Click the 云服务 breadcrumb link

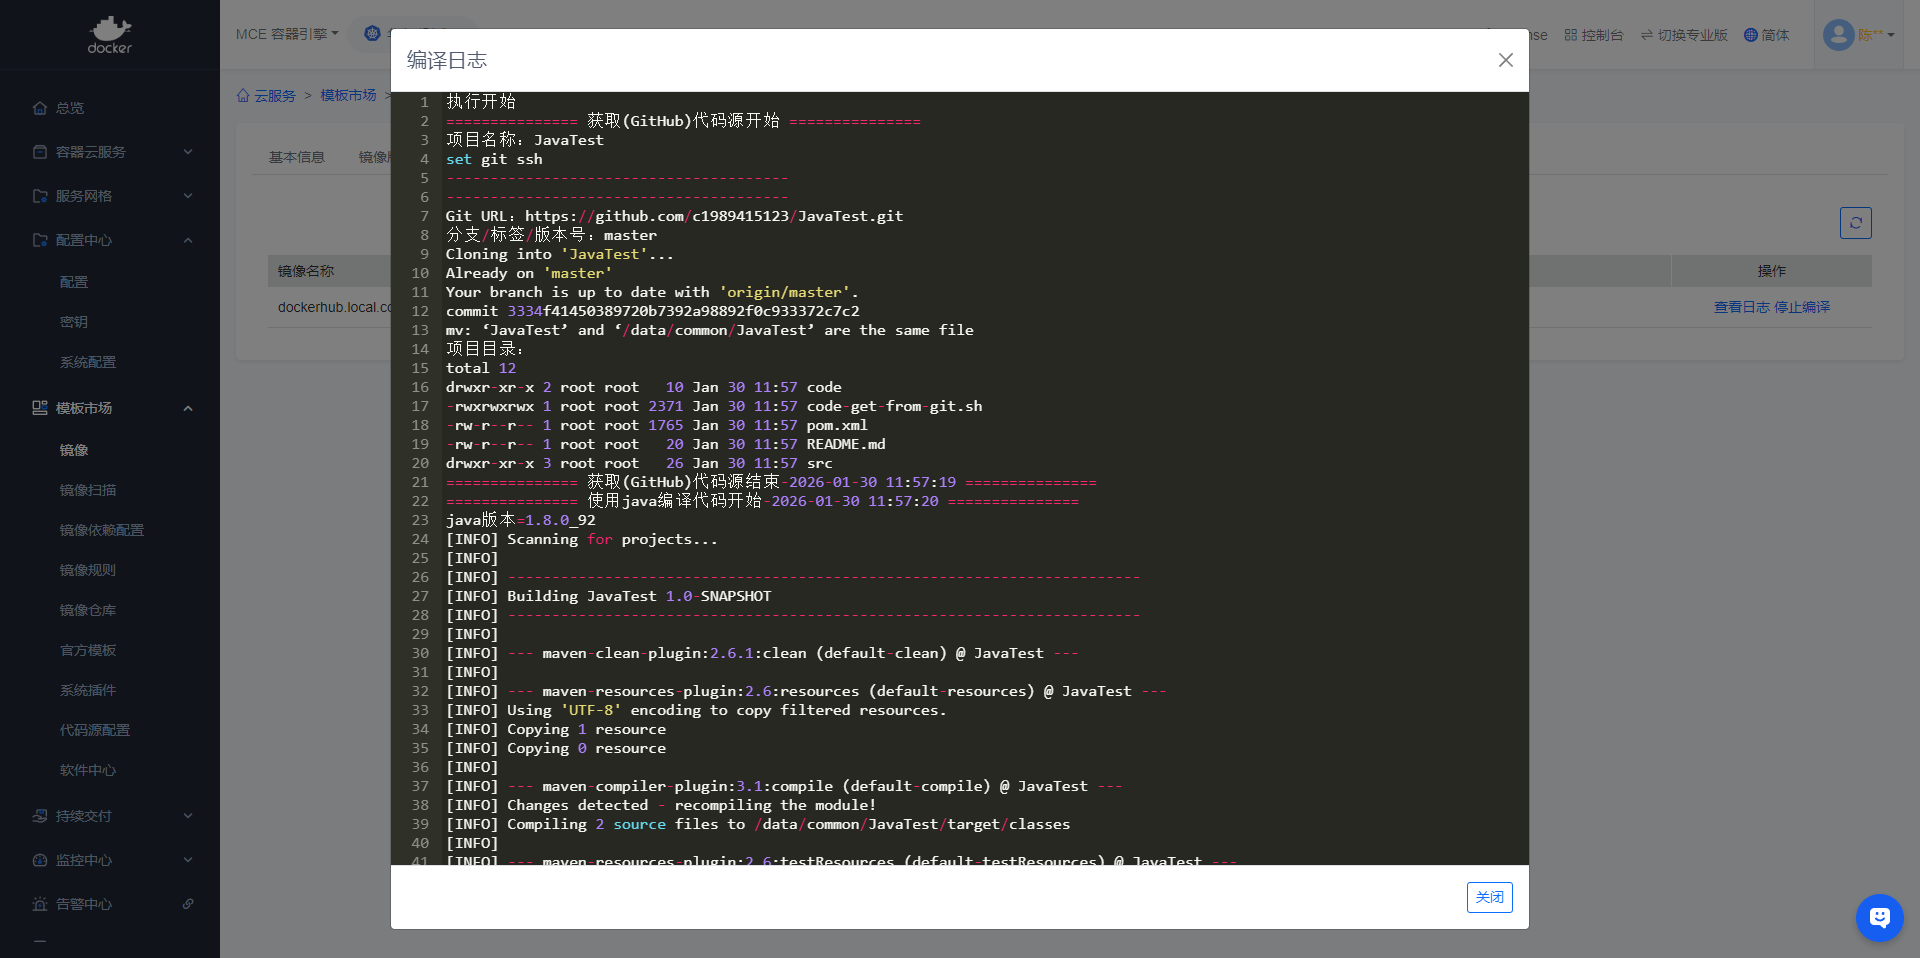[274, 96]
